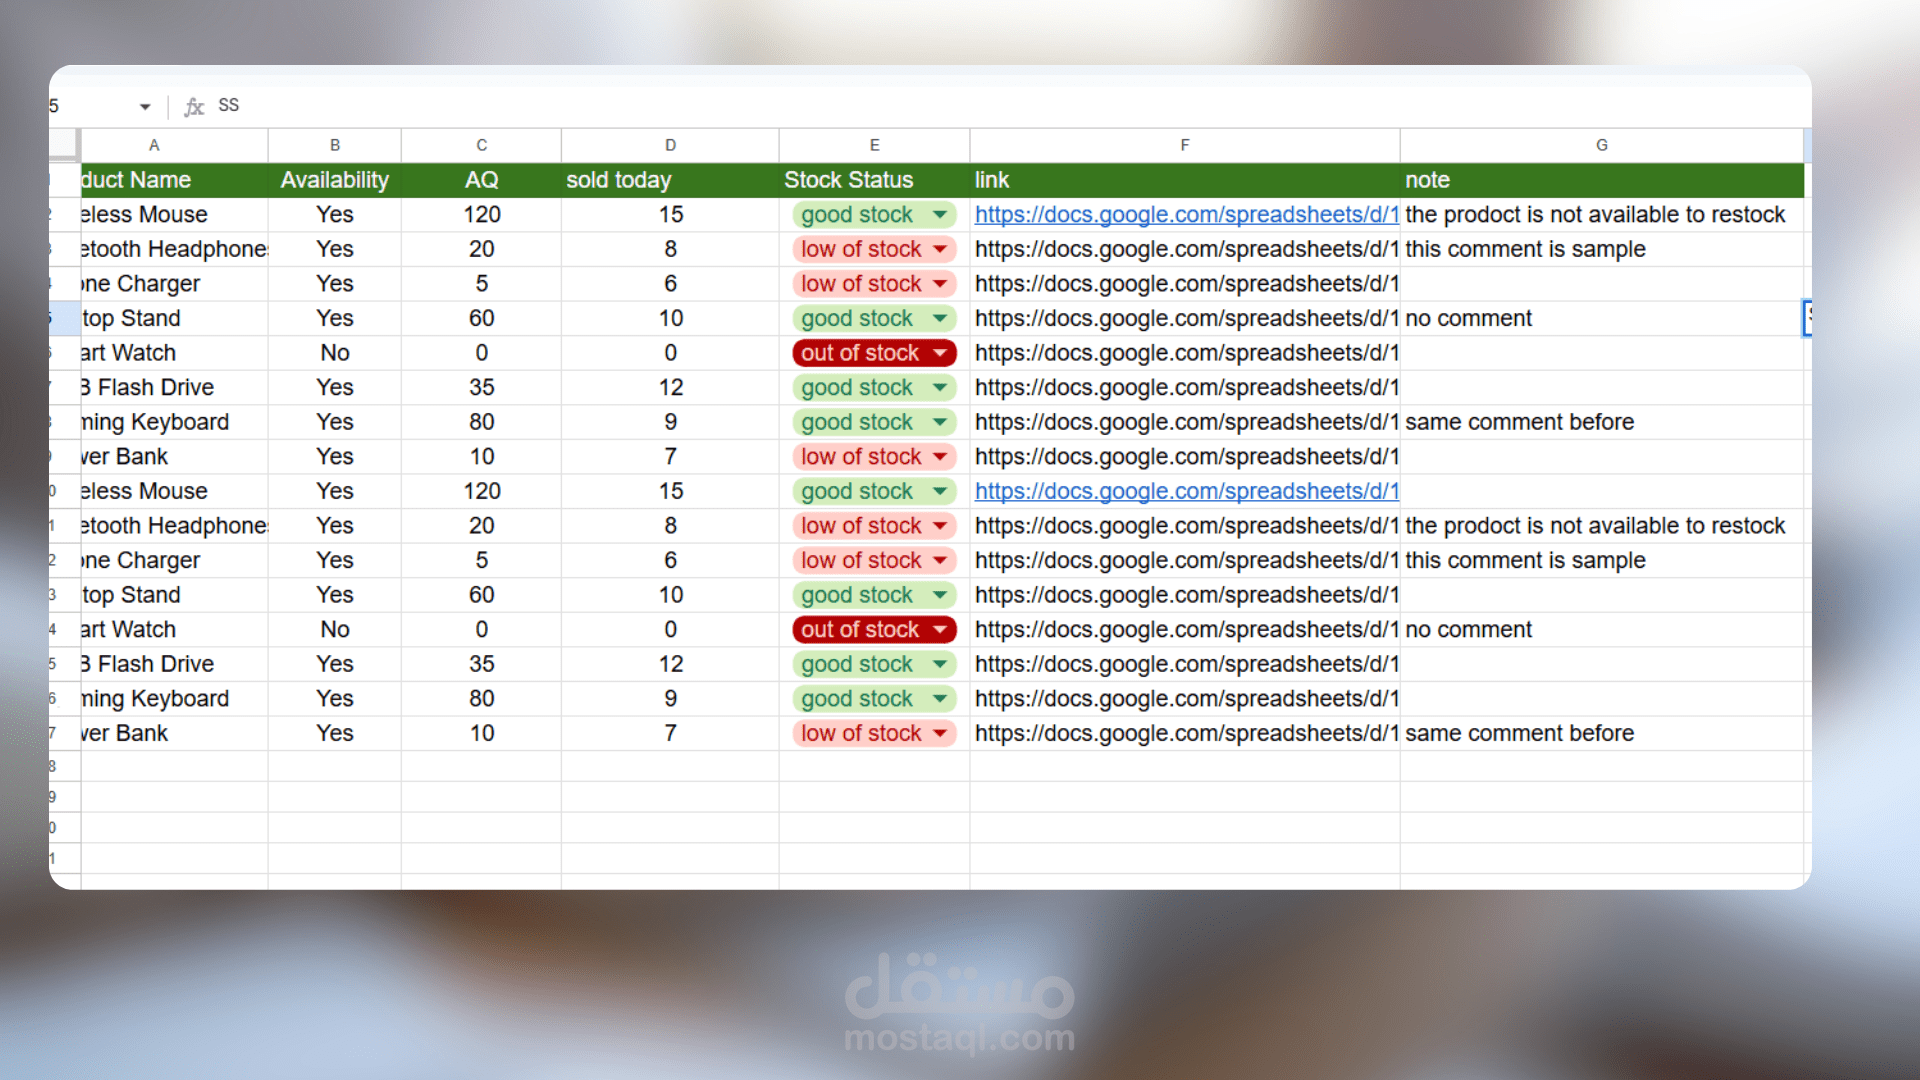
Task: Open low of stock dropdown, Power Bank row noted same comment
Action: [x=940, y=734]
